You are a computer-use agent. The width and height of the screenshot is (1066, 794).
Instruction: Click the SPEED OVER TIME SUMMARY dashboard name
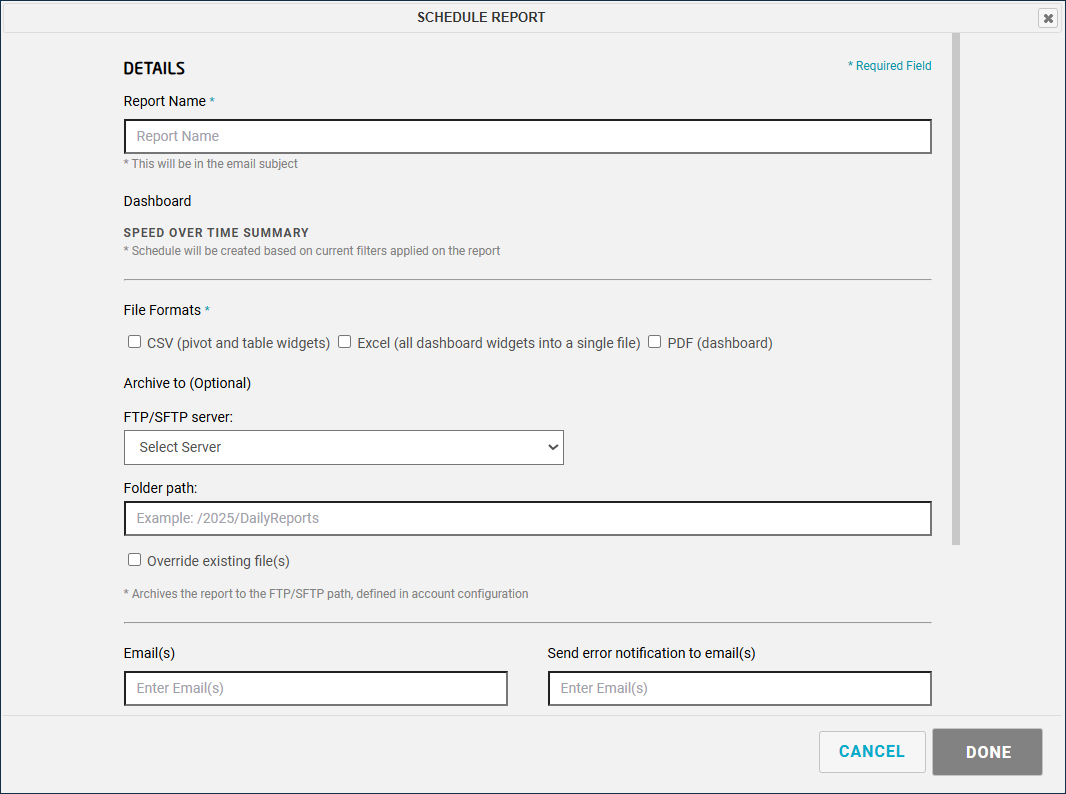coord(216,232)
